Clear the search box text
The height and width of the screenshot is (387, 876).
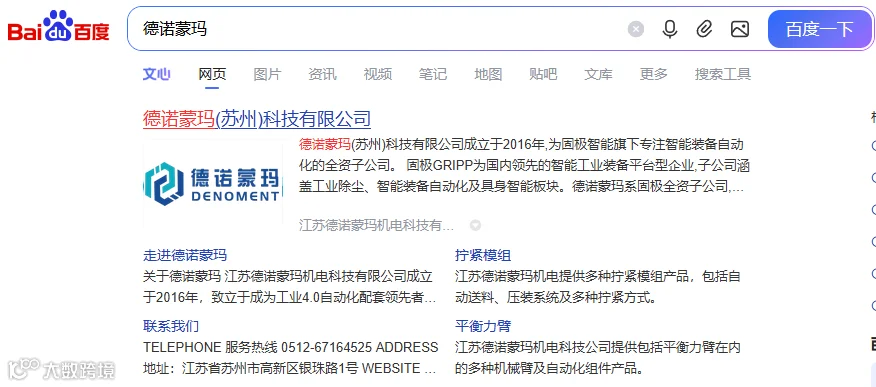[x=636, y=29]
